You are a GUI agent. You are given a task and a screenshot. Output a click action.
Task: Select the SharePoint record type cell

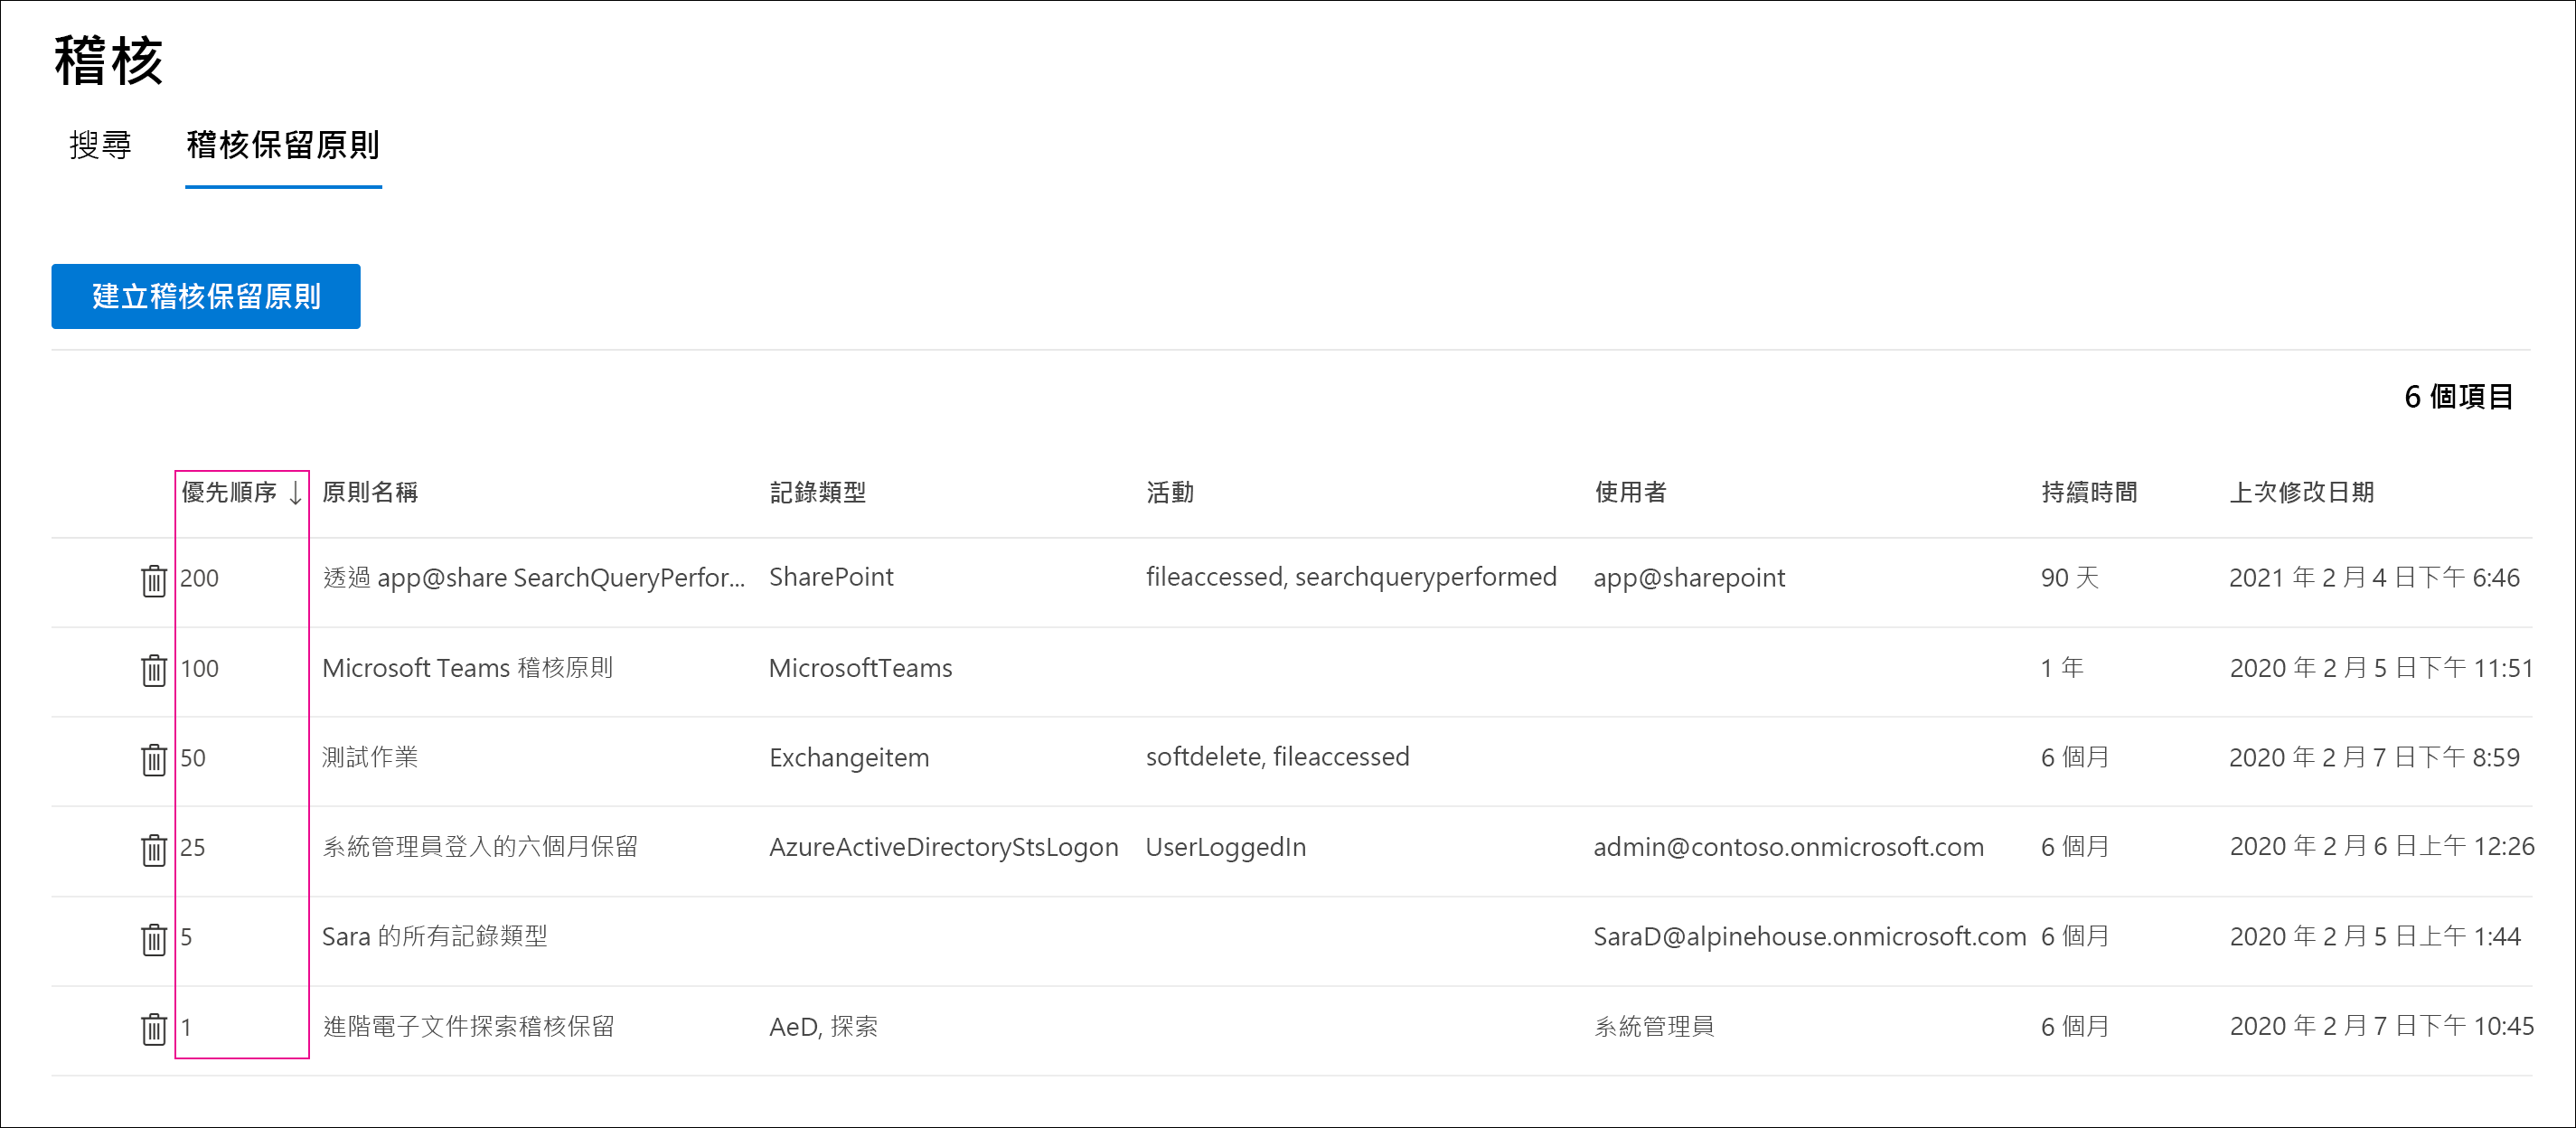coord(831,577)
